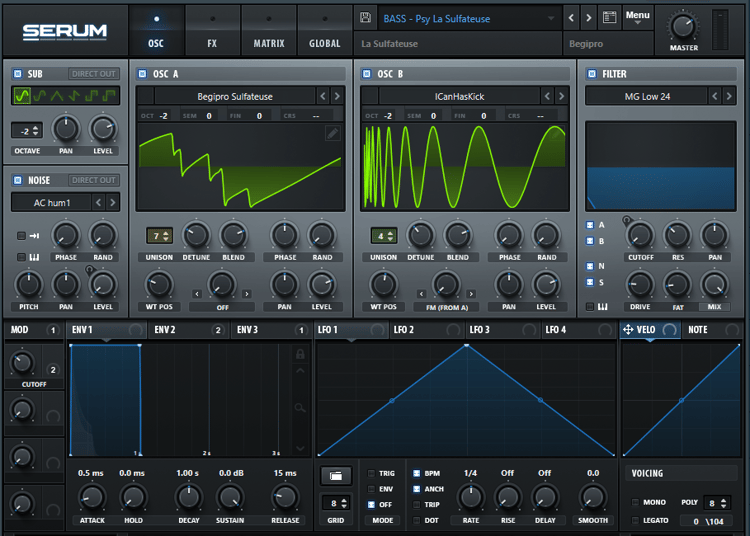The height and width of the screenshot is (536, 750).
Task: Open OSC A wavetable editor pencil icon
Action: [332, 133]
